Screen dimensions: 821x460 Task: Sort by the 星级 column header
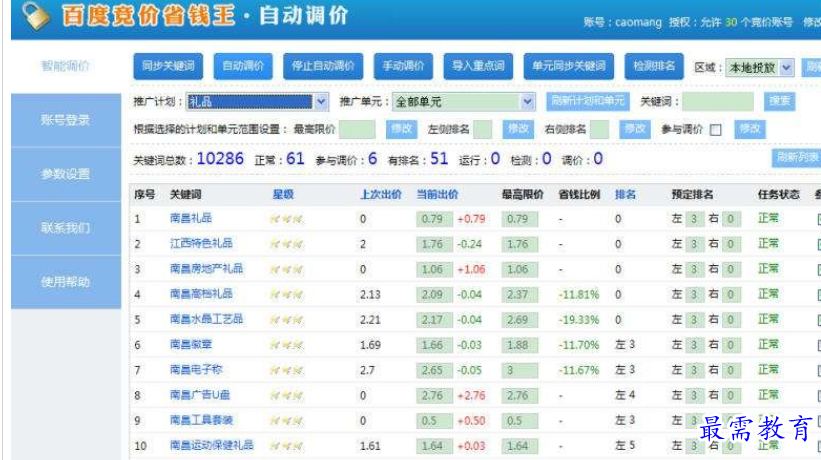pos(283,195)
